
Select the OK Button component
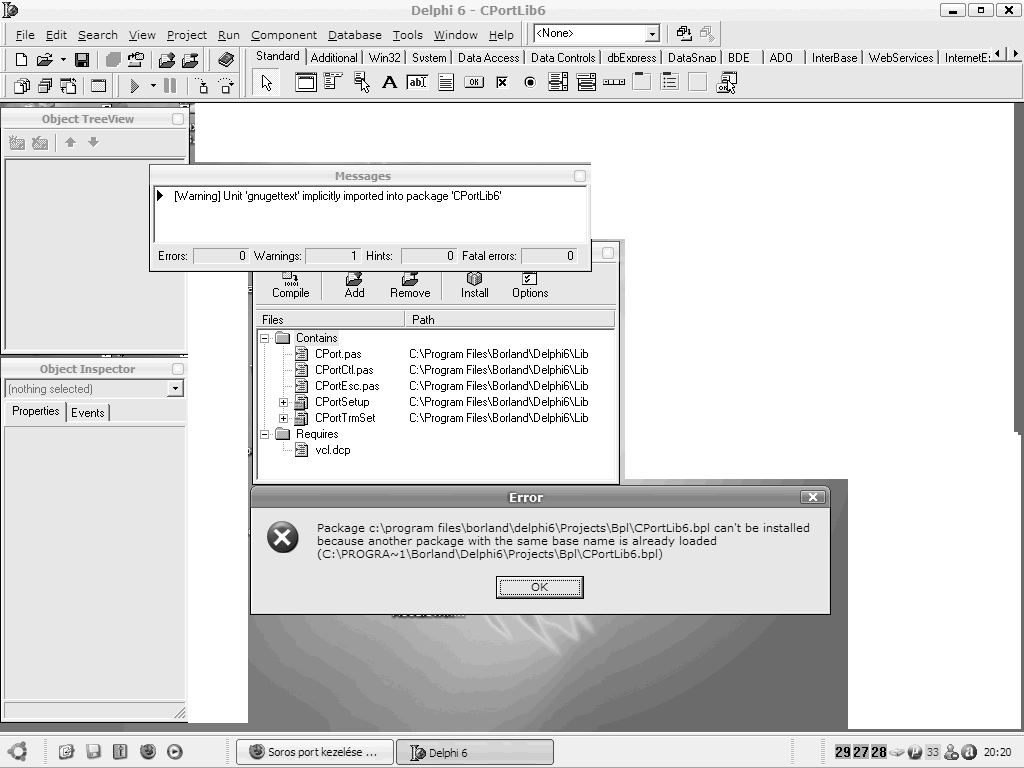point(473,82)
